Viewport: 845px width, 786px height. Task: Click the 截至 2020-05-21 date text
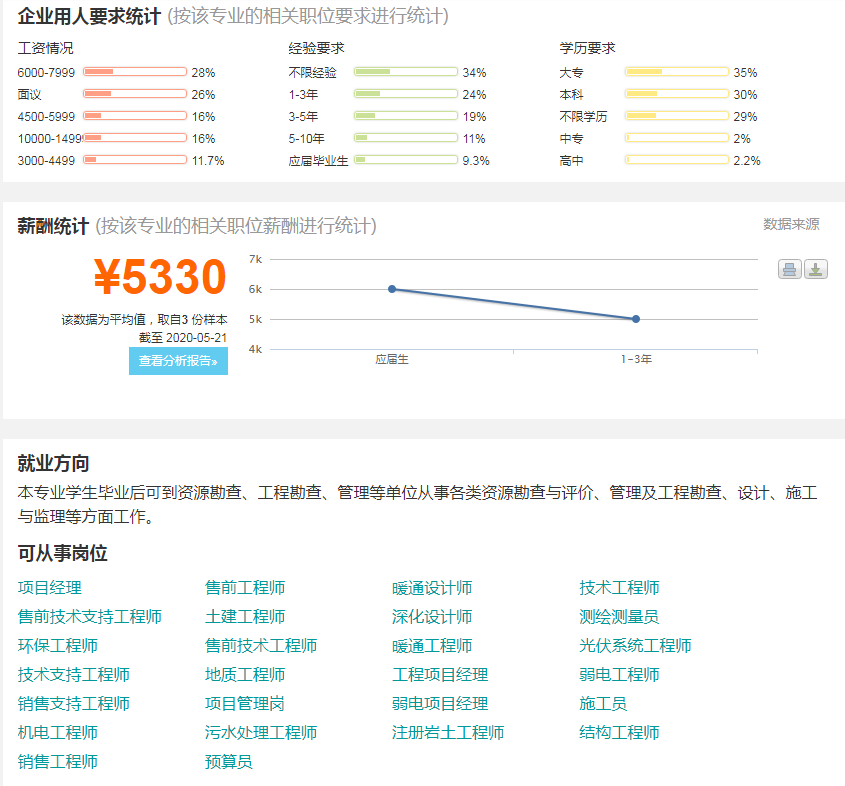pos(183,338)
